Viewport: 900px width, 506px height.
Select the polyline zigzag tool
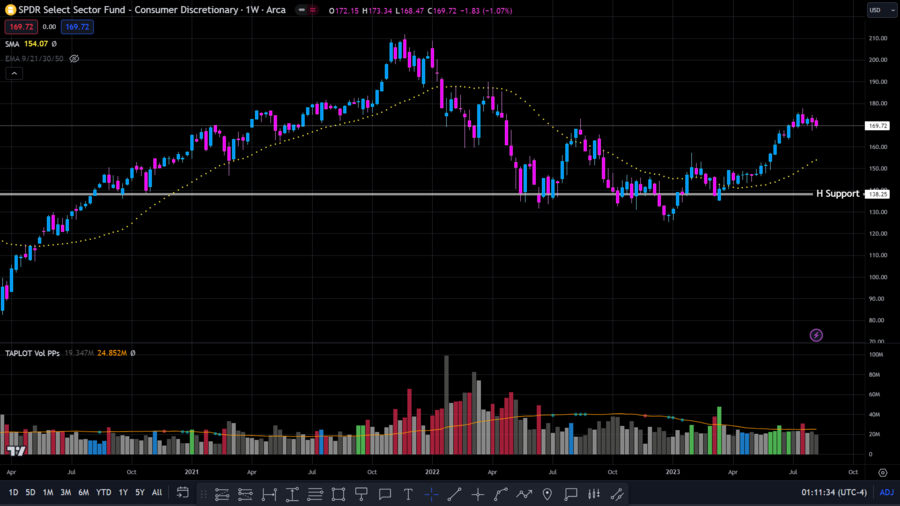[x=524, y=494]
